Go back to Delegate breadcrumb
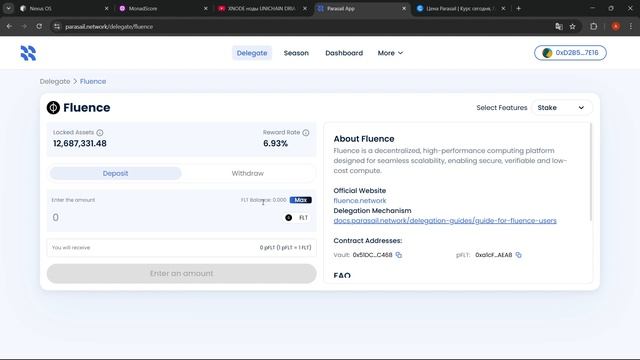The width and height of the screenshot is (640, 360). pos(55,81)
